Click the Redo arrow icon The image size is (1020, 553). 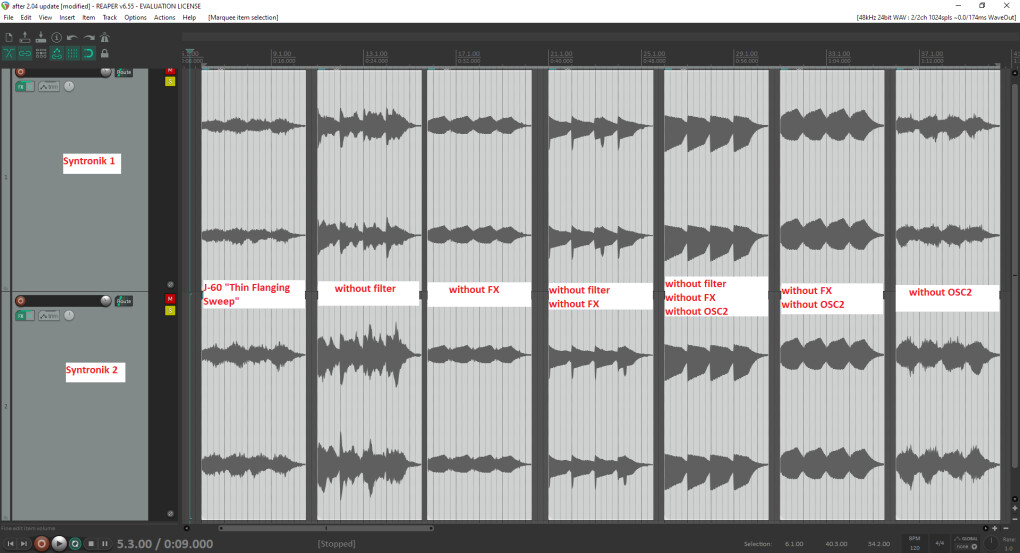tap(89, 38)
